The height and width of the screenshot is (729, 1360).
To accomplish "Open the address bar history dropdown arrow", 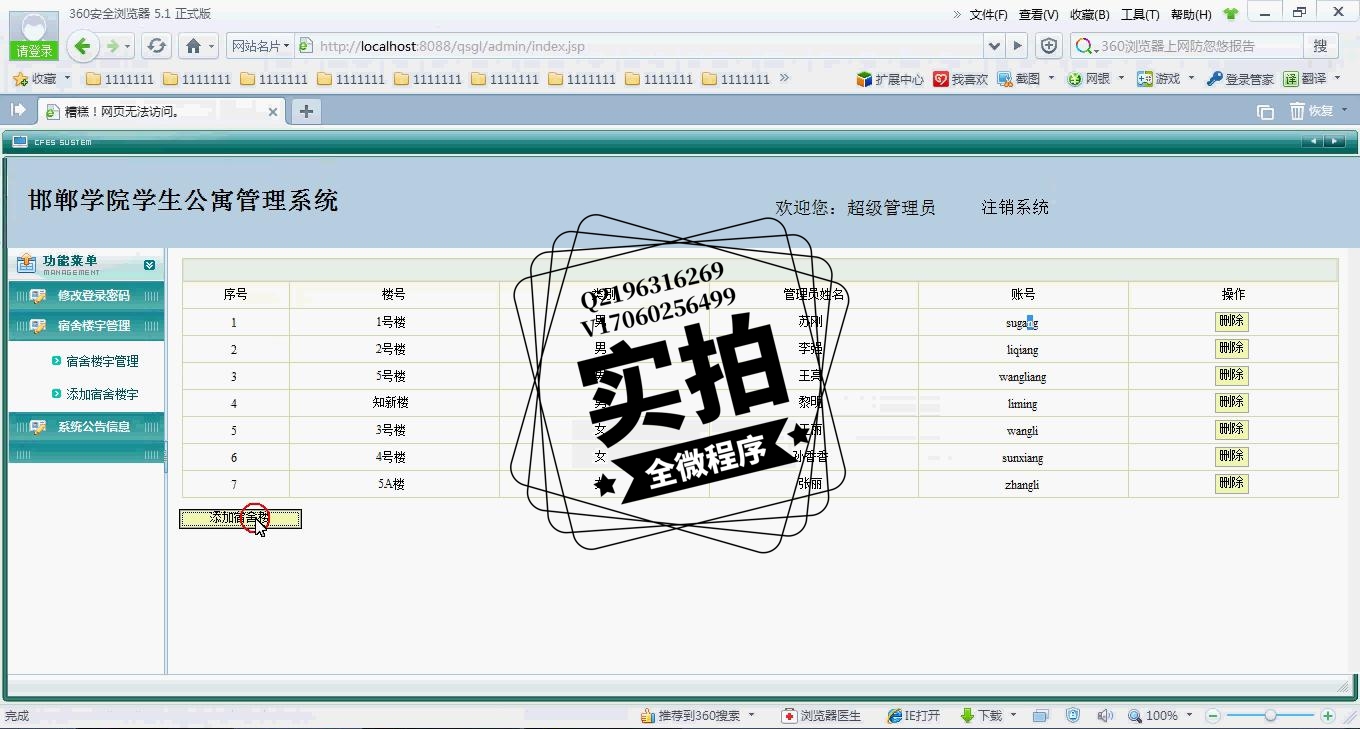I will coord(994,46).
